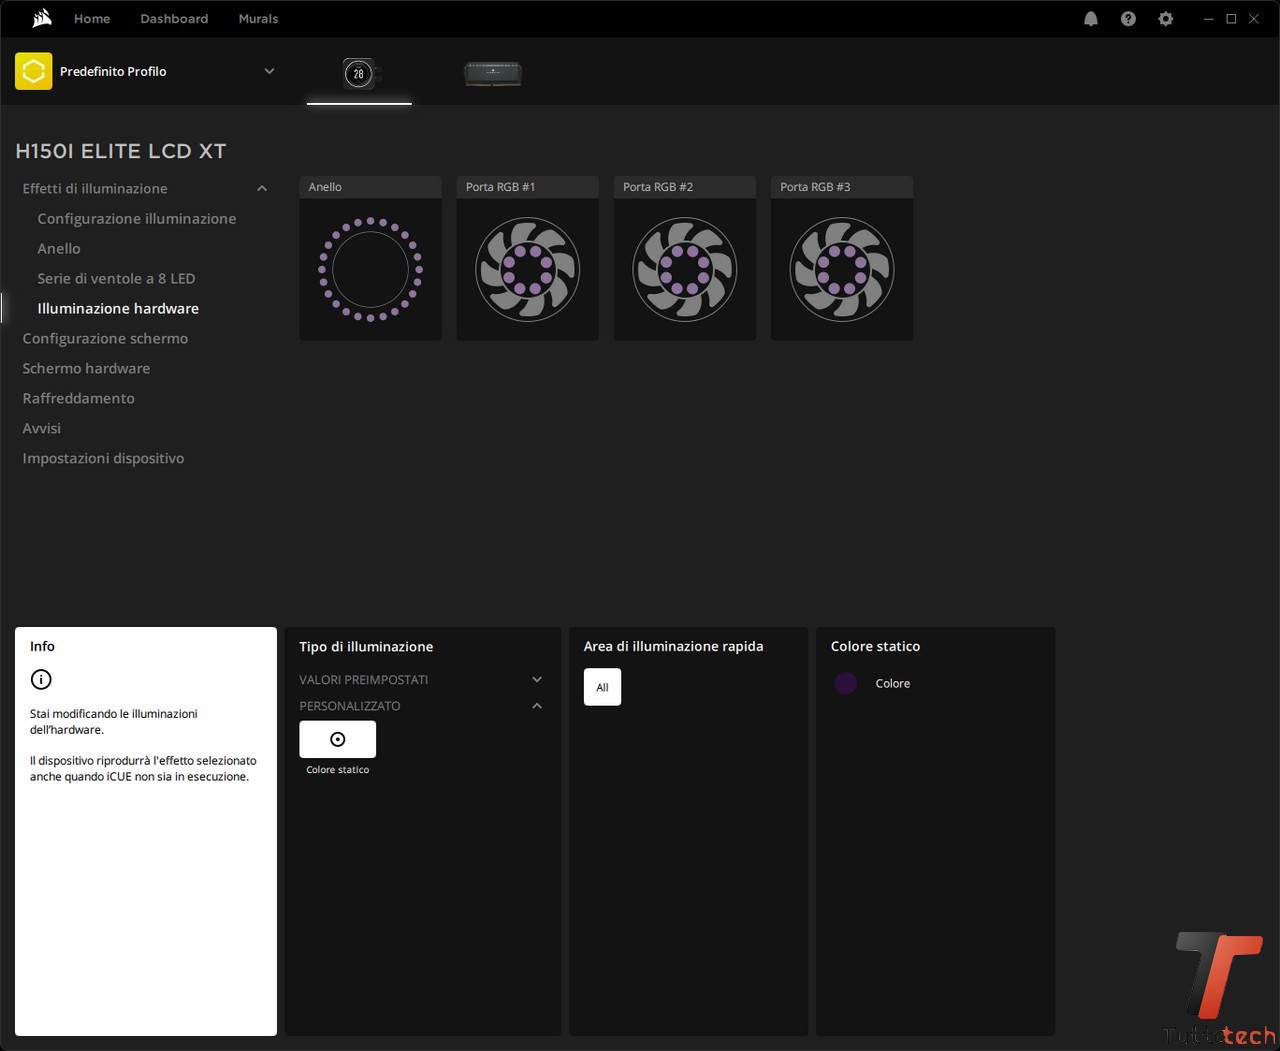This screenshot has width=1280, height=1051.
Task: Click the purple static color swatch
Action: pyautogui.click(x=846, y=683)
